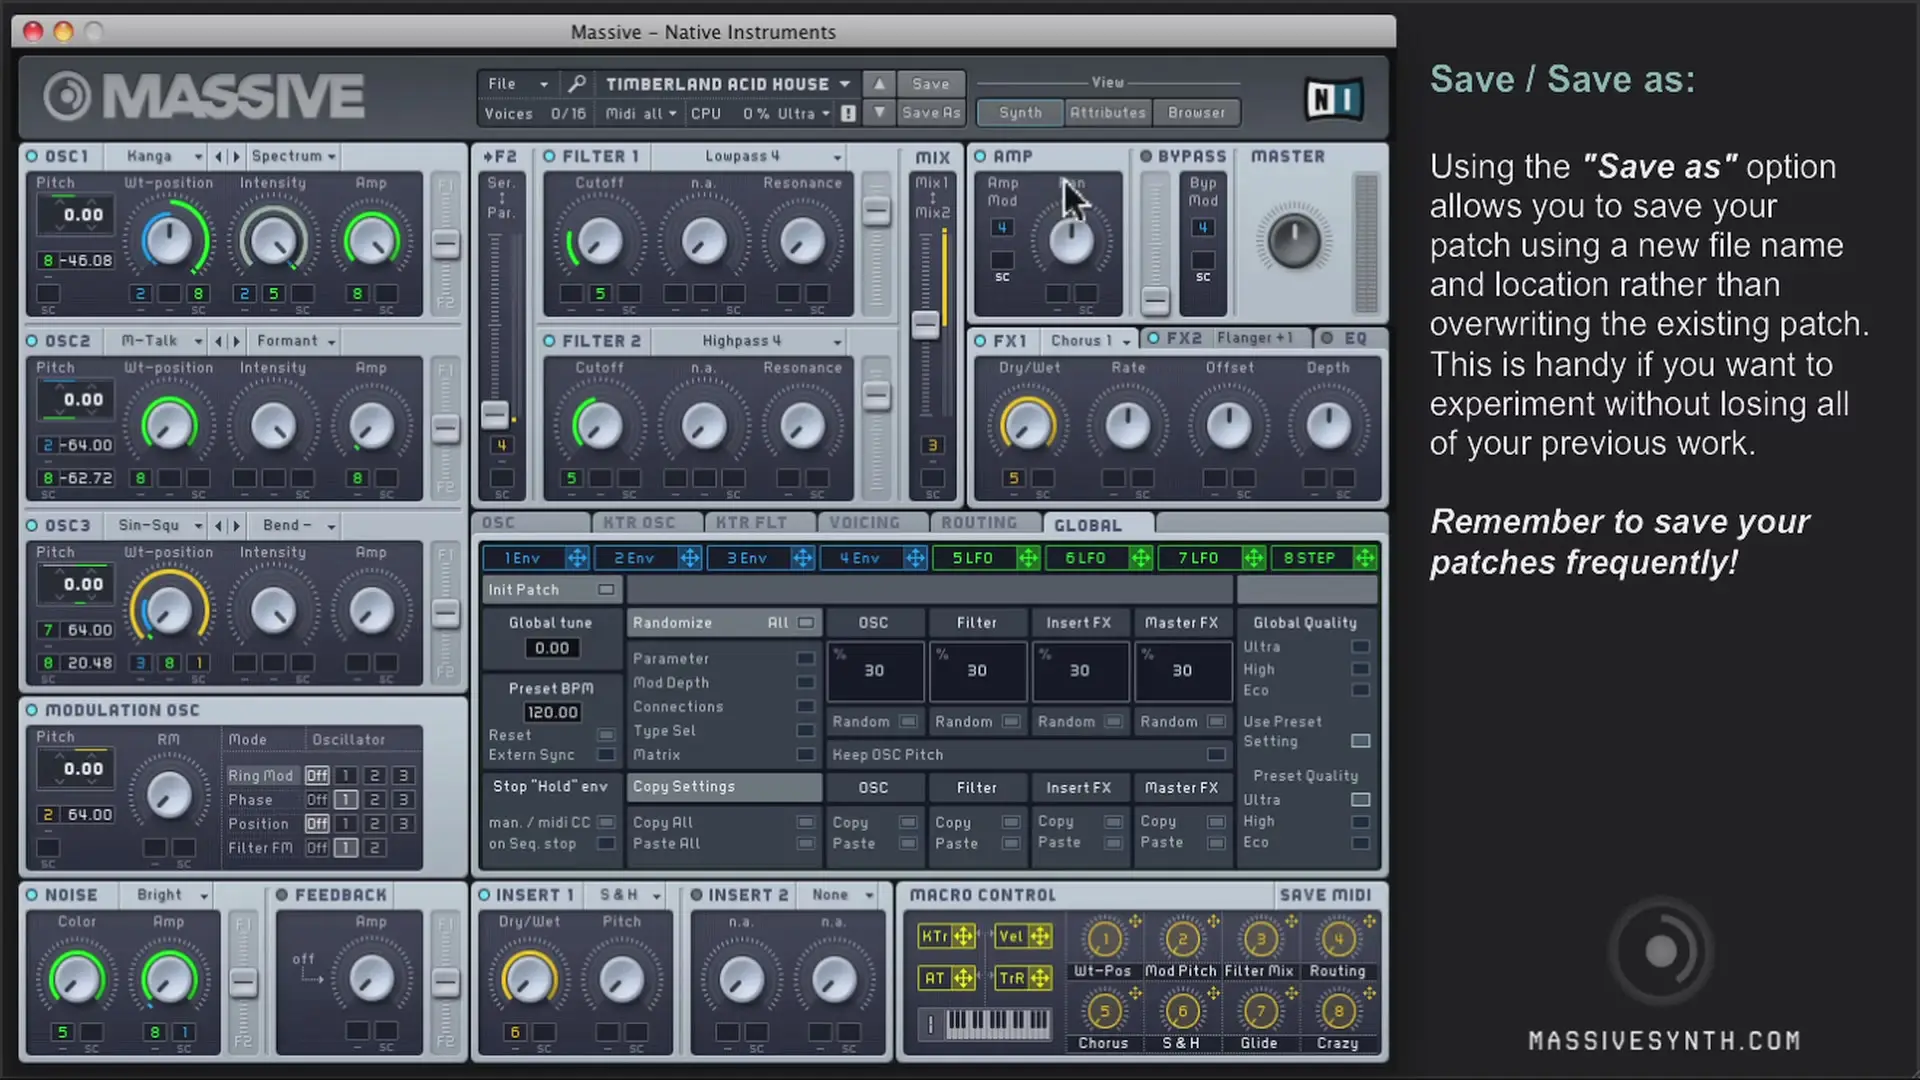Click the next preset down arrow
Image resolution: width=1920 pixels, height=1080 pixels.
tap(879, 113)
